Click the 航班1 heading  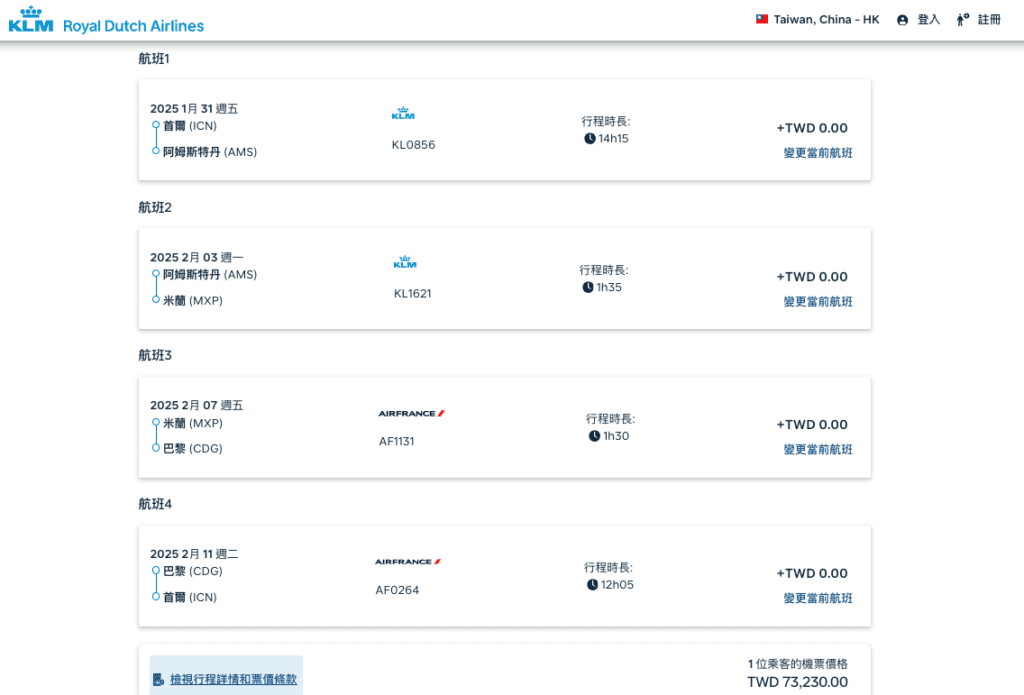coord(154,59)
